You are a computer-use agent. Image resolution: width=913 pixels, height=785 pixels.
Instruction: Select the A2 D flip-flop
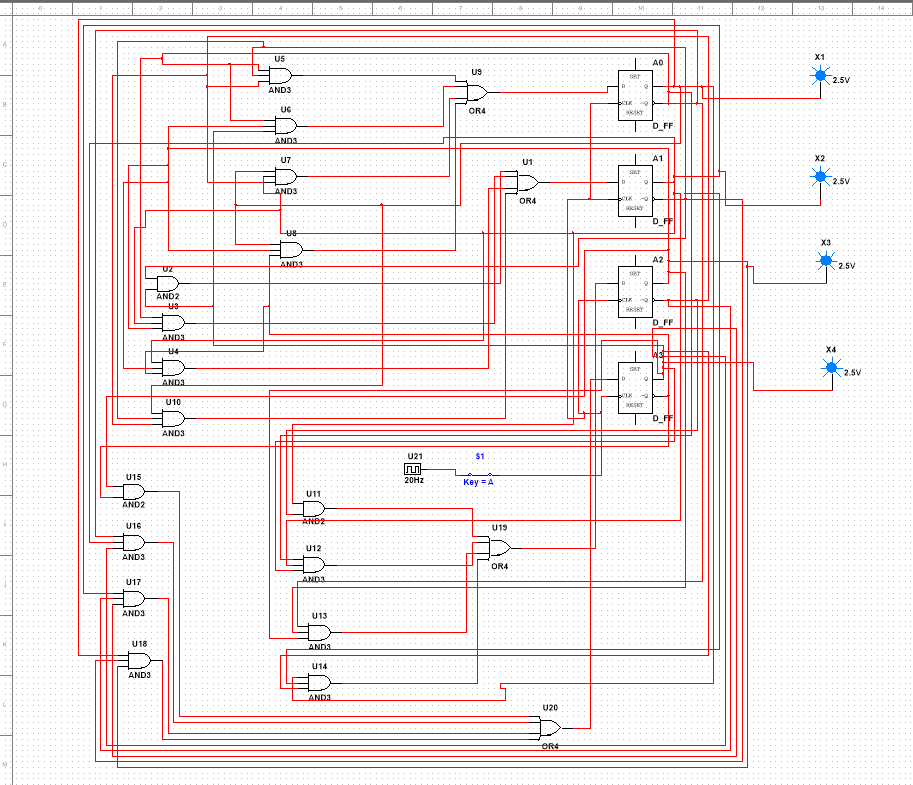[x=635, y=292]
